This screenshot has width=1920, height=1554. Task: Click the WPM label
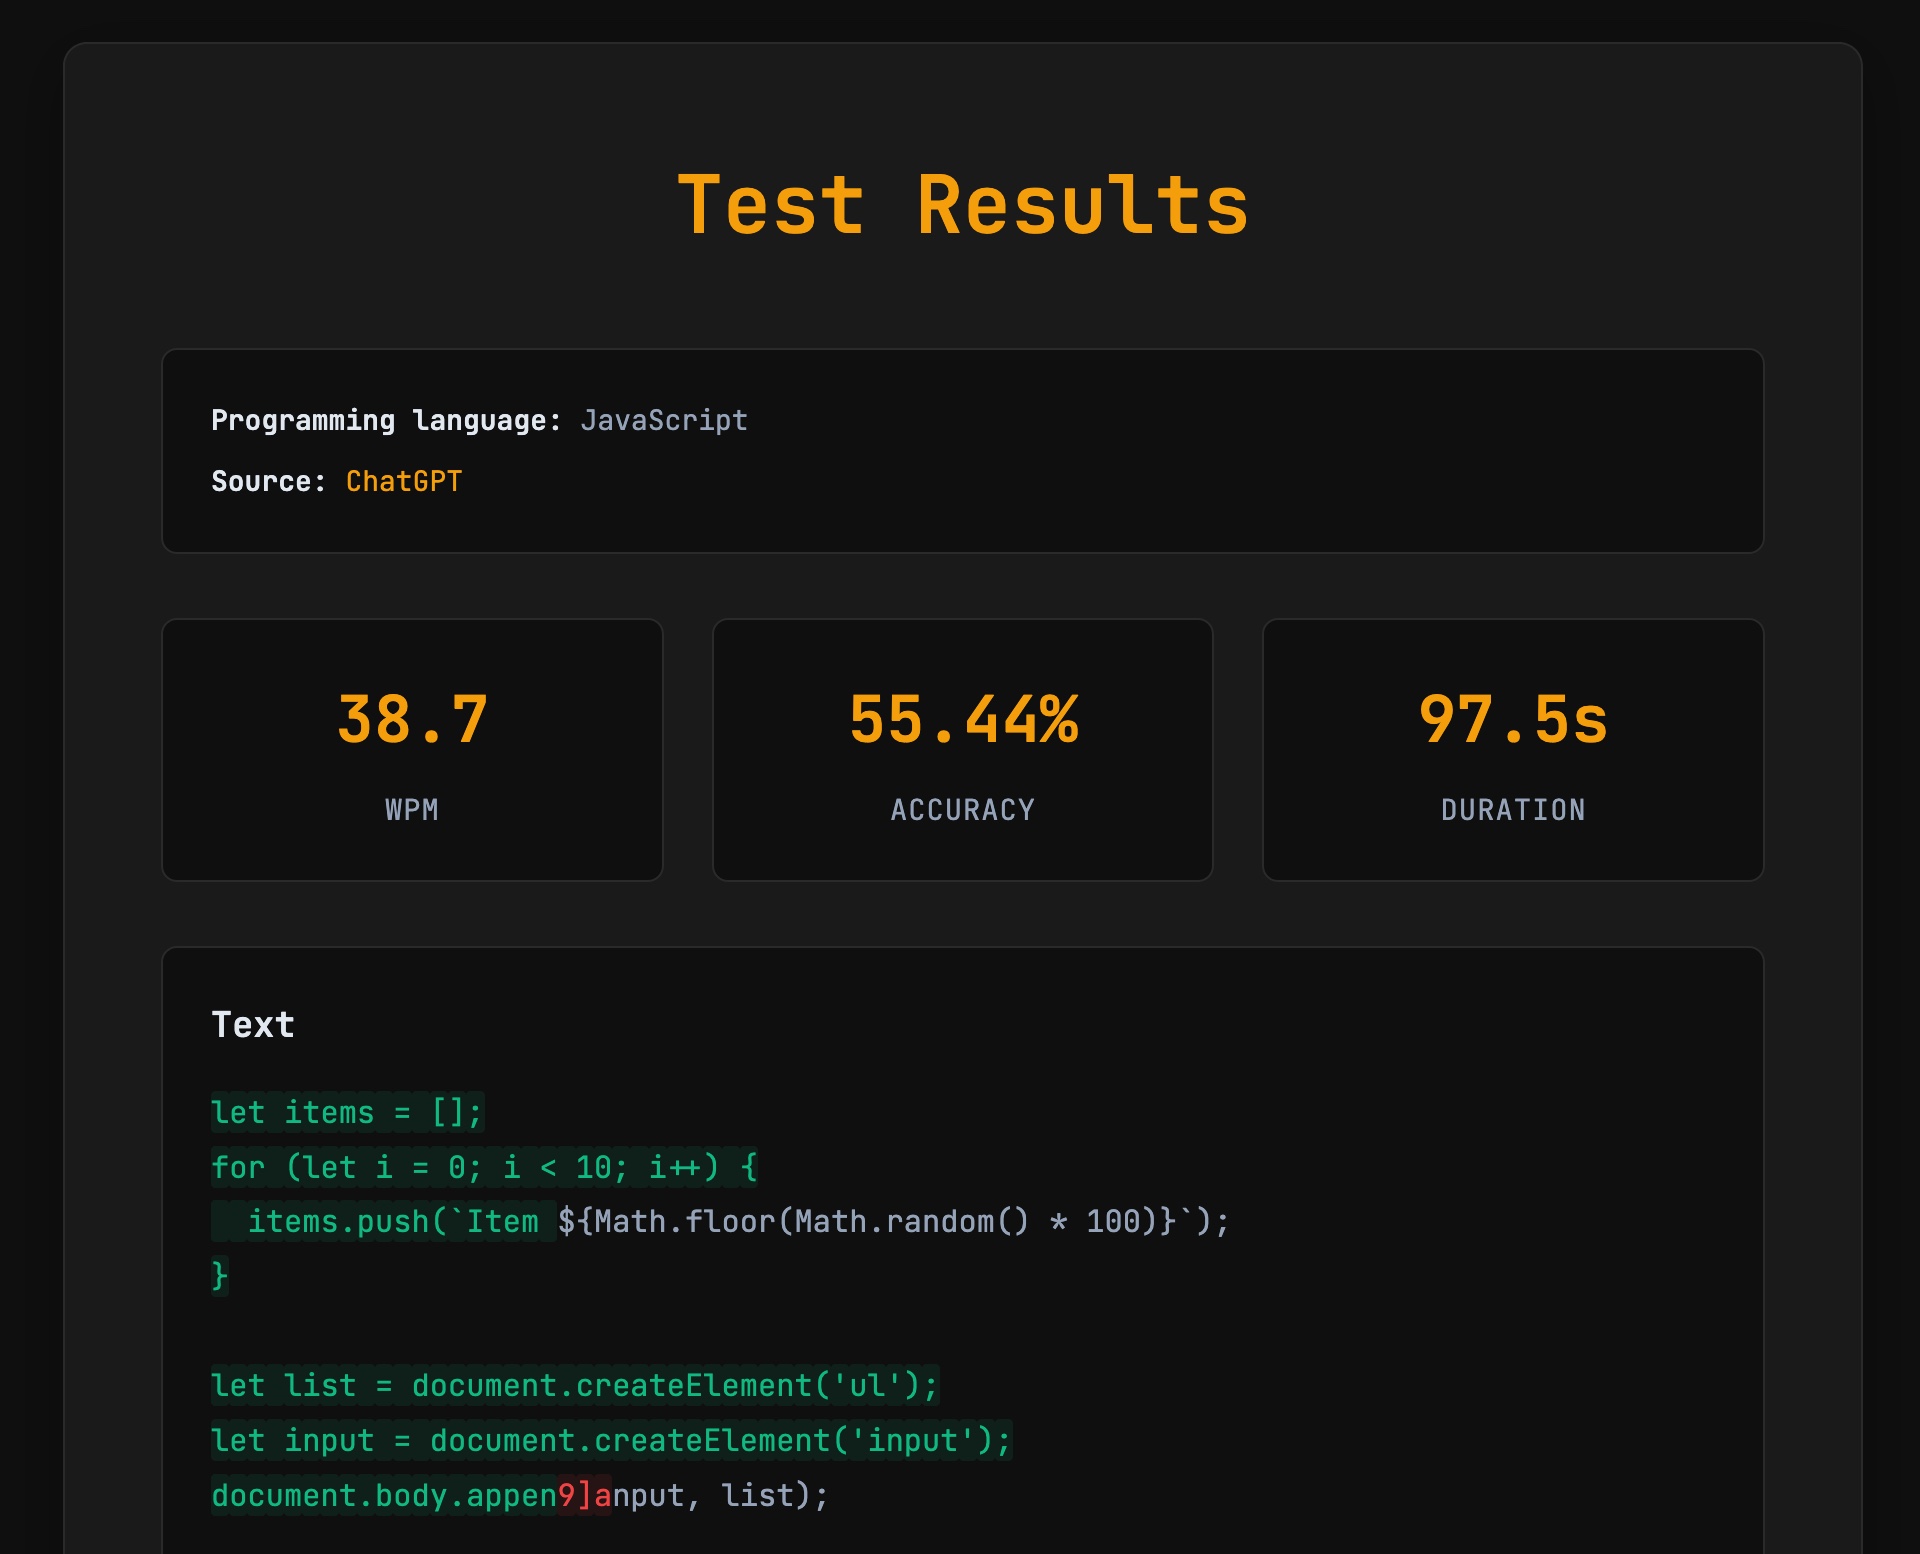(412, 810)
